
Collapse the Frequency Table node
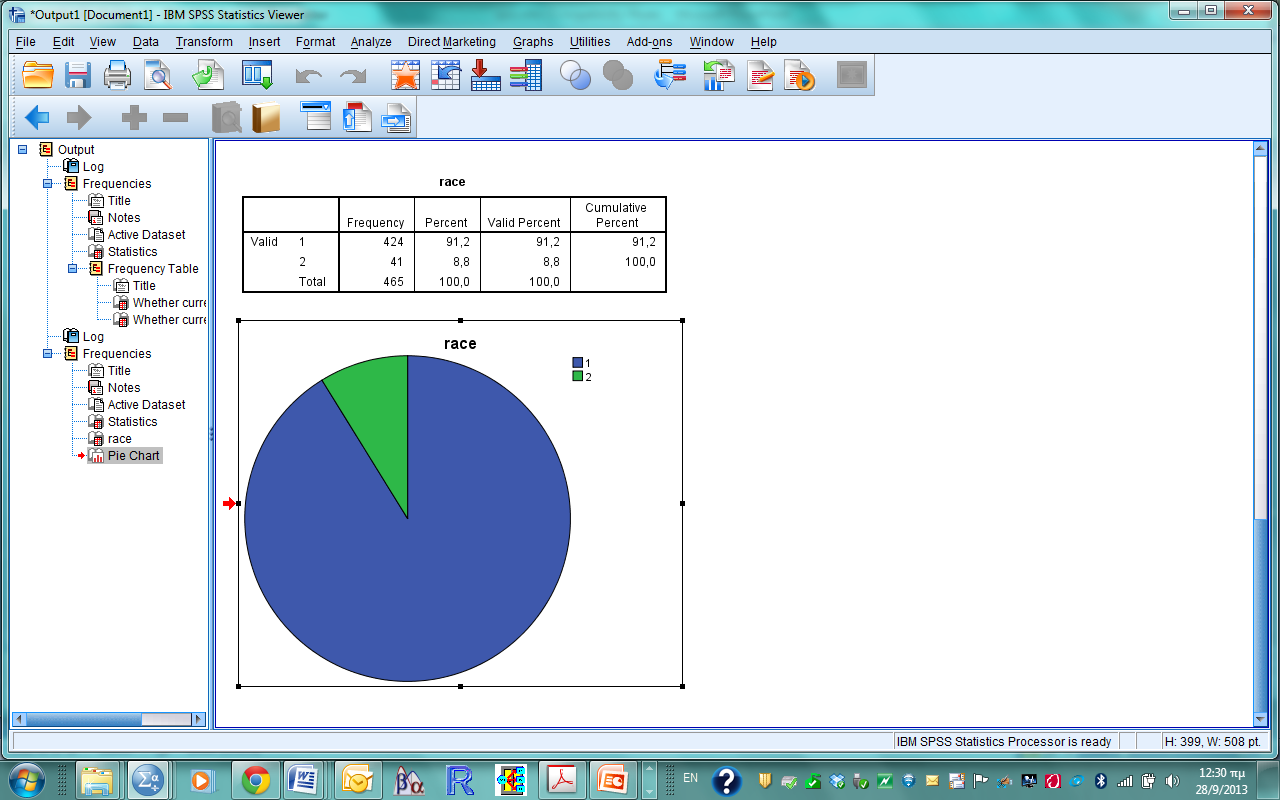[x=73, y=269]
